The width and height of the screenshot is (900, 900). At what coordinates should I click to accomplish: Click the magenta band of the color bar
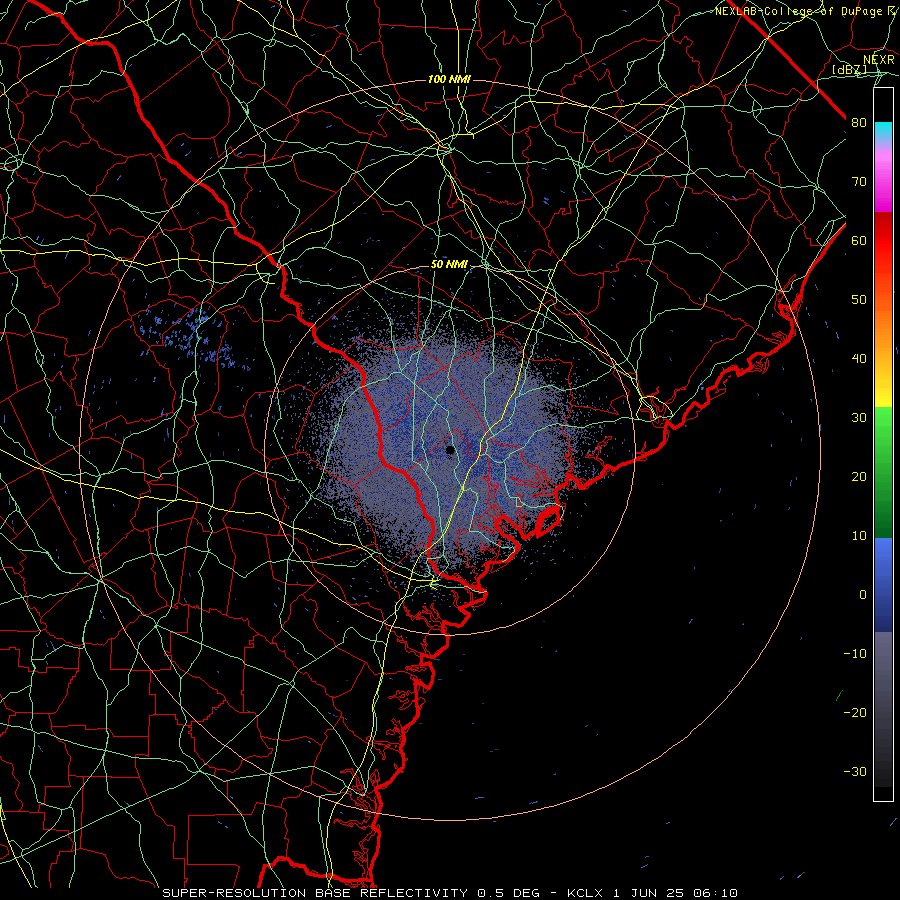(x=883, y=181)
